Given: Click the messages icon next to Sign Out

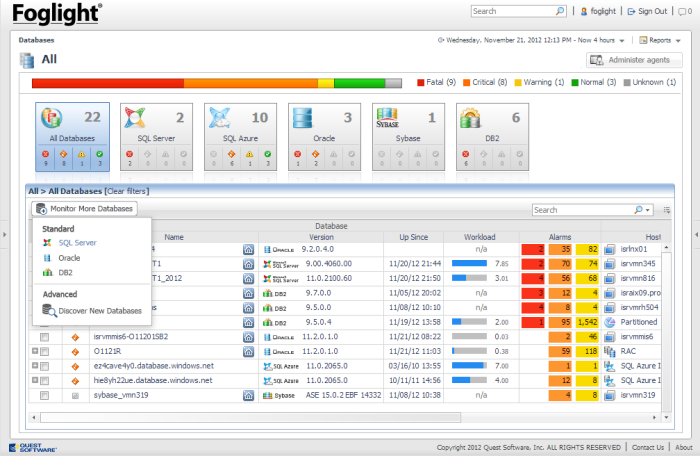Looking at the screenshot, I should [x=682, y=12].
